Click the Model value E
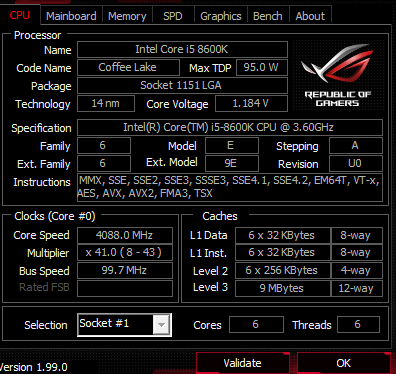Image resolution: width=396 pixels, height=374 pixels. tap(232, 145)
